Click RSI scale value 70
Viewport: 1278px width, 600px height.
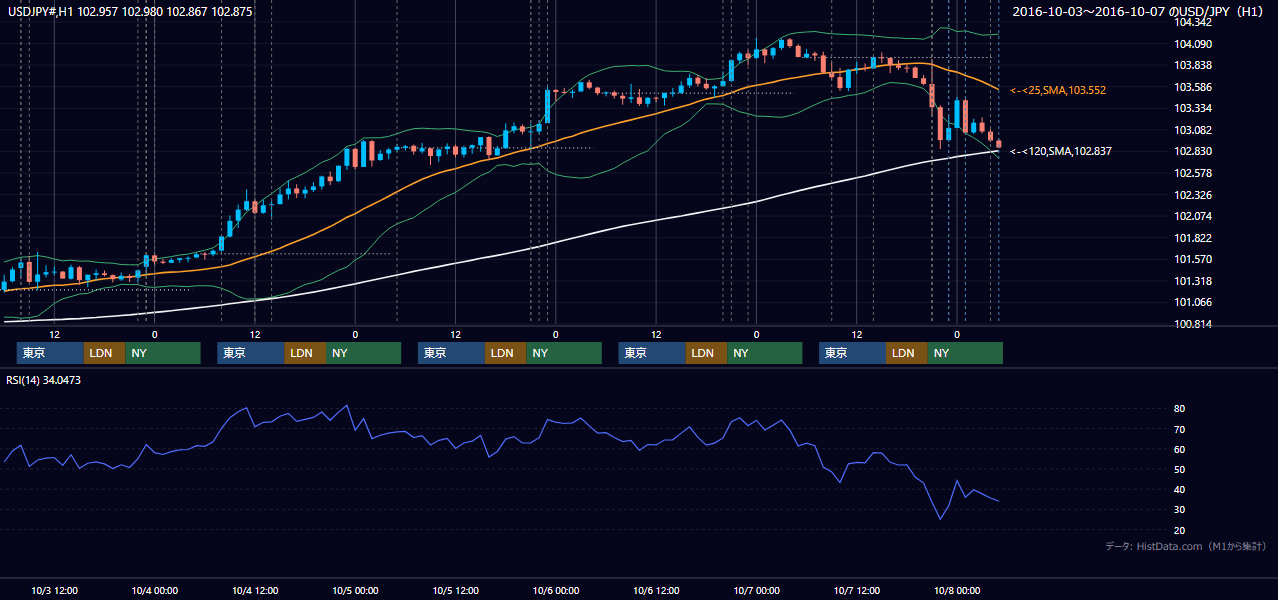1180,429
